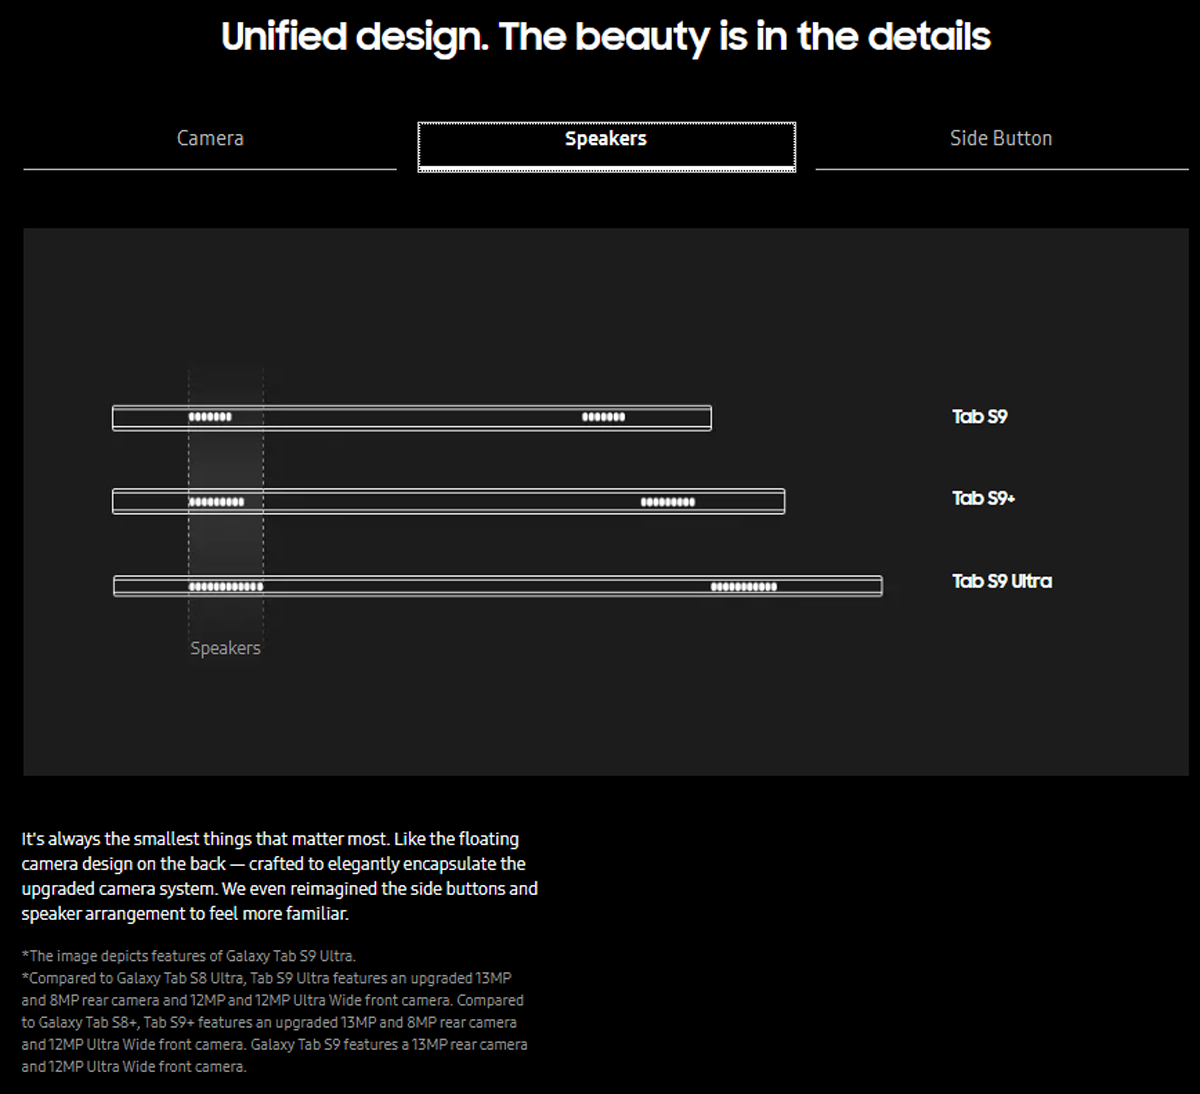Click the right speaker grille on Tab S9+
1200x1094 pixels.
coord(668,502)
